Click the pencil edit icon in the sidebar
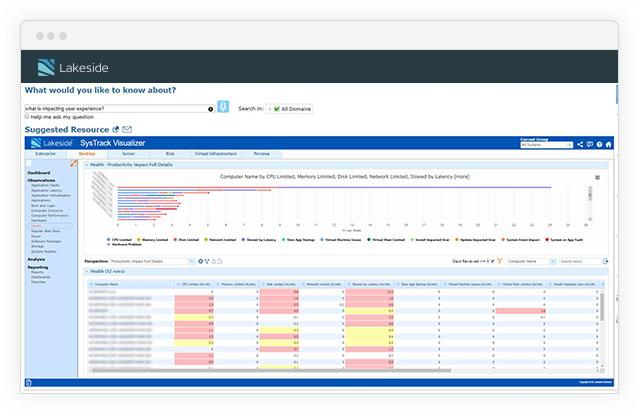 (x=74, y=163)
